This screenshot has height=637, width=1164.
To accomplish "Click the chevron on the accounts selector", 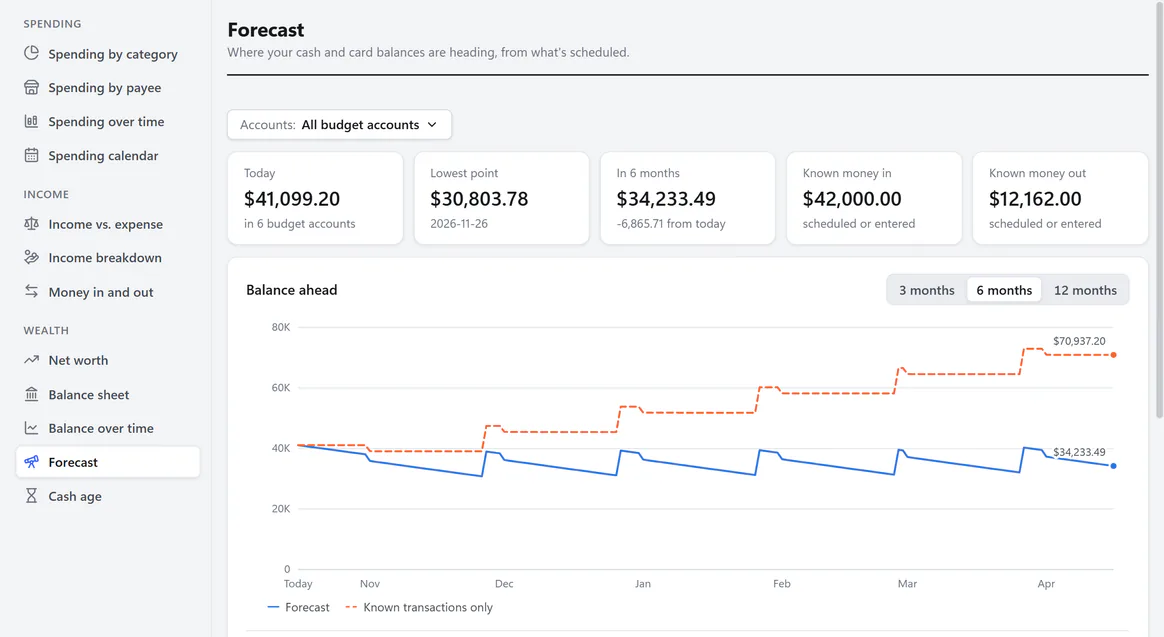I will 432,125.
